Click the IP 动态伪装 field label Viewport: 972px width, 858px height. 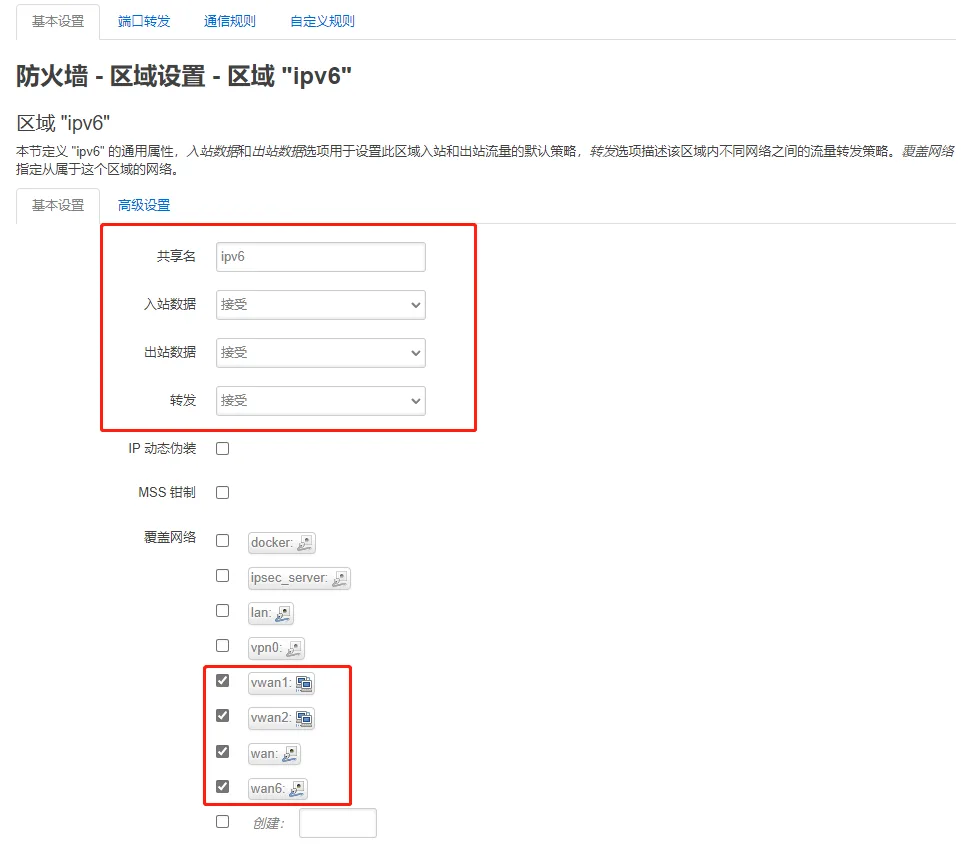coord(162,448)
